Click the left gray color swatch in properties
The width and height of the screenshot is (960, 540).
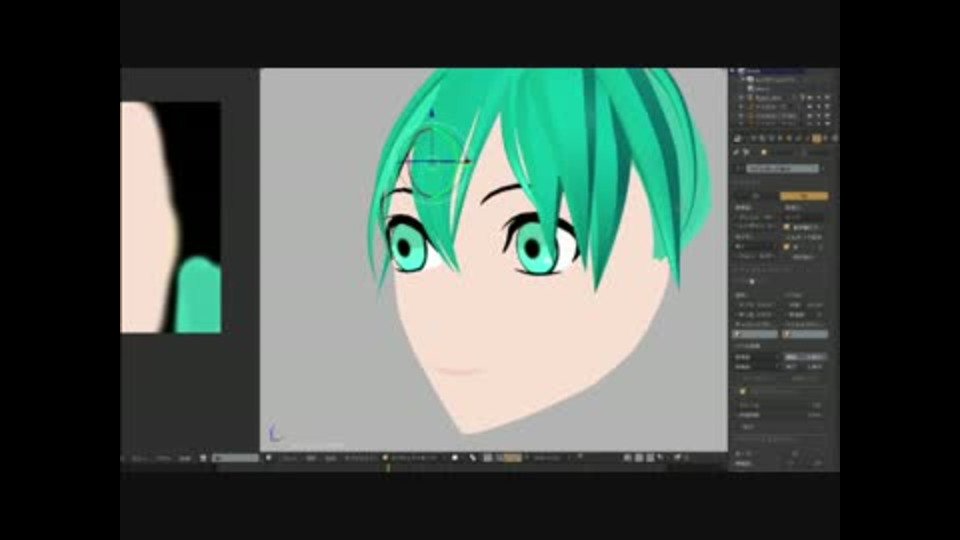pyautogui.click(x=756, y=334)
